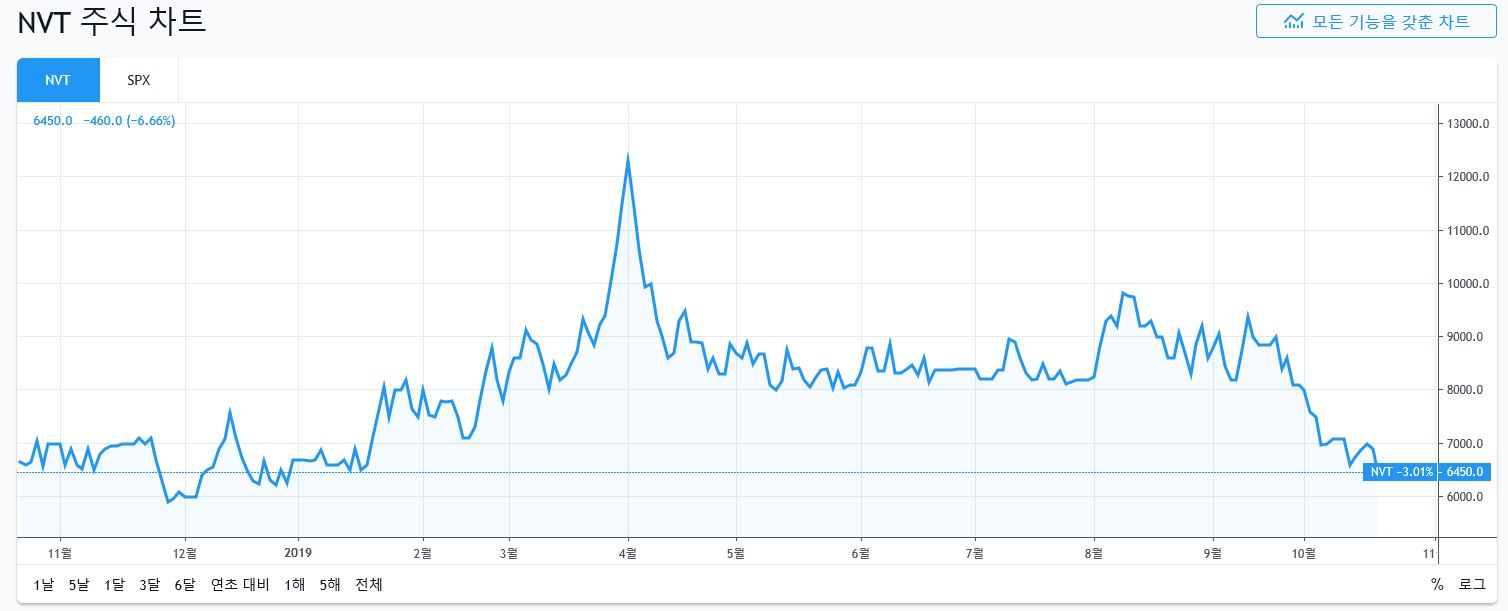Click the 5월 time axis label
Screen dimensions: 1508x611
pos(736,552)
